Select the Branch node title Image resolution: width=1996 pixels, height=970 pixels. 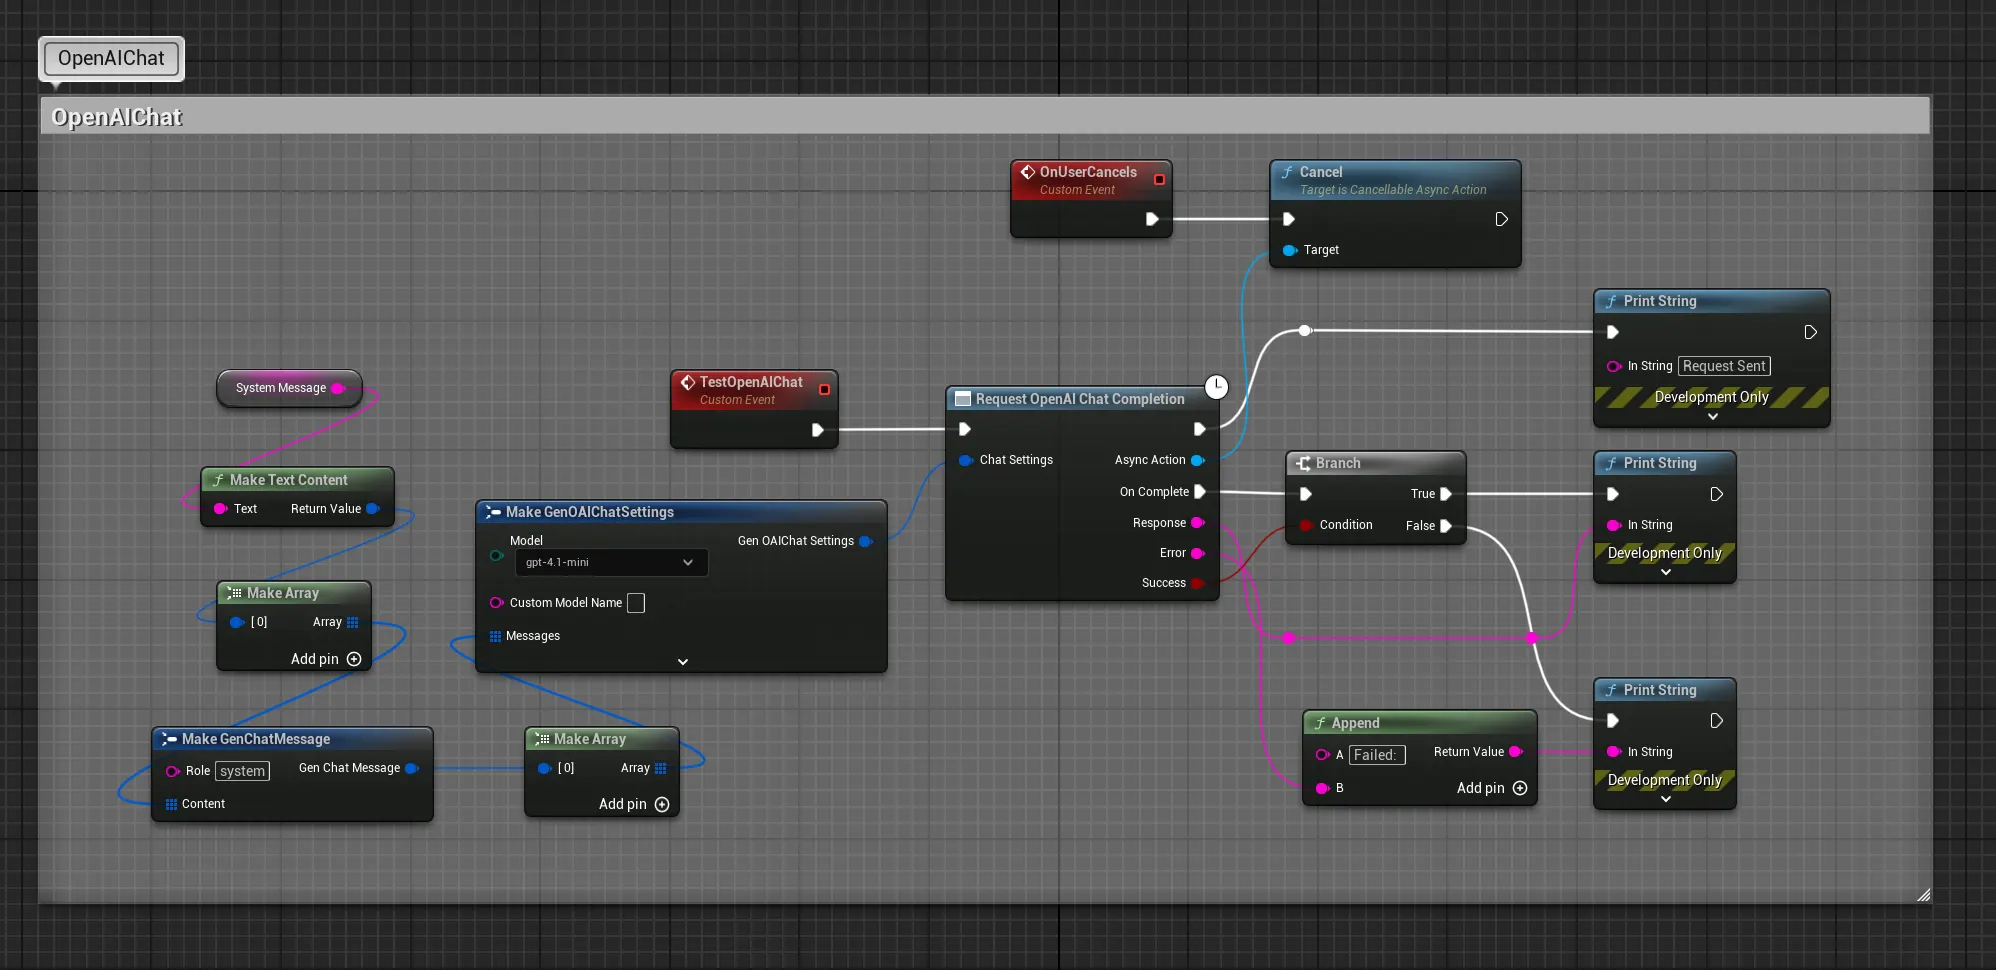(x=1338, y=463)
